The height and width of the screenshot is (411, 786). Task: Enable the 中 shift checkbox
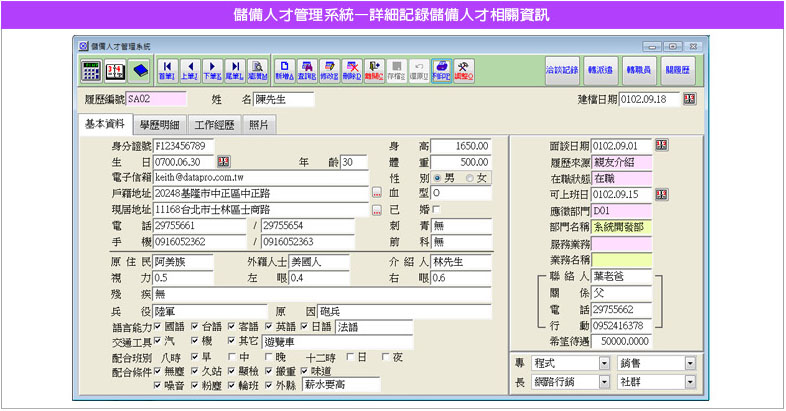coord(231,356)
